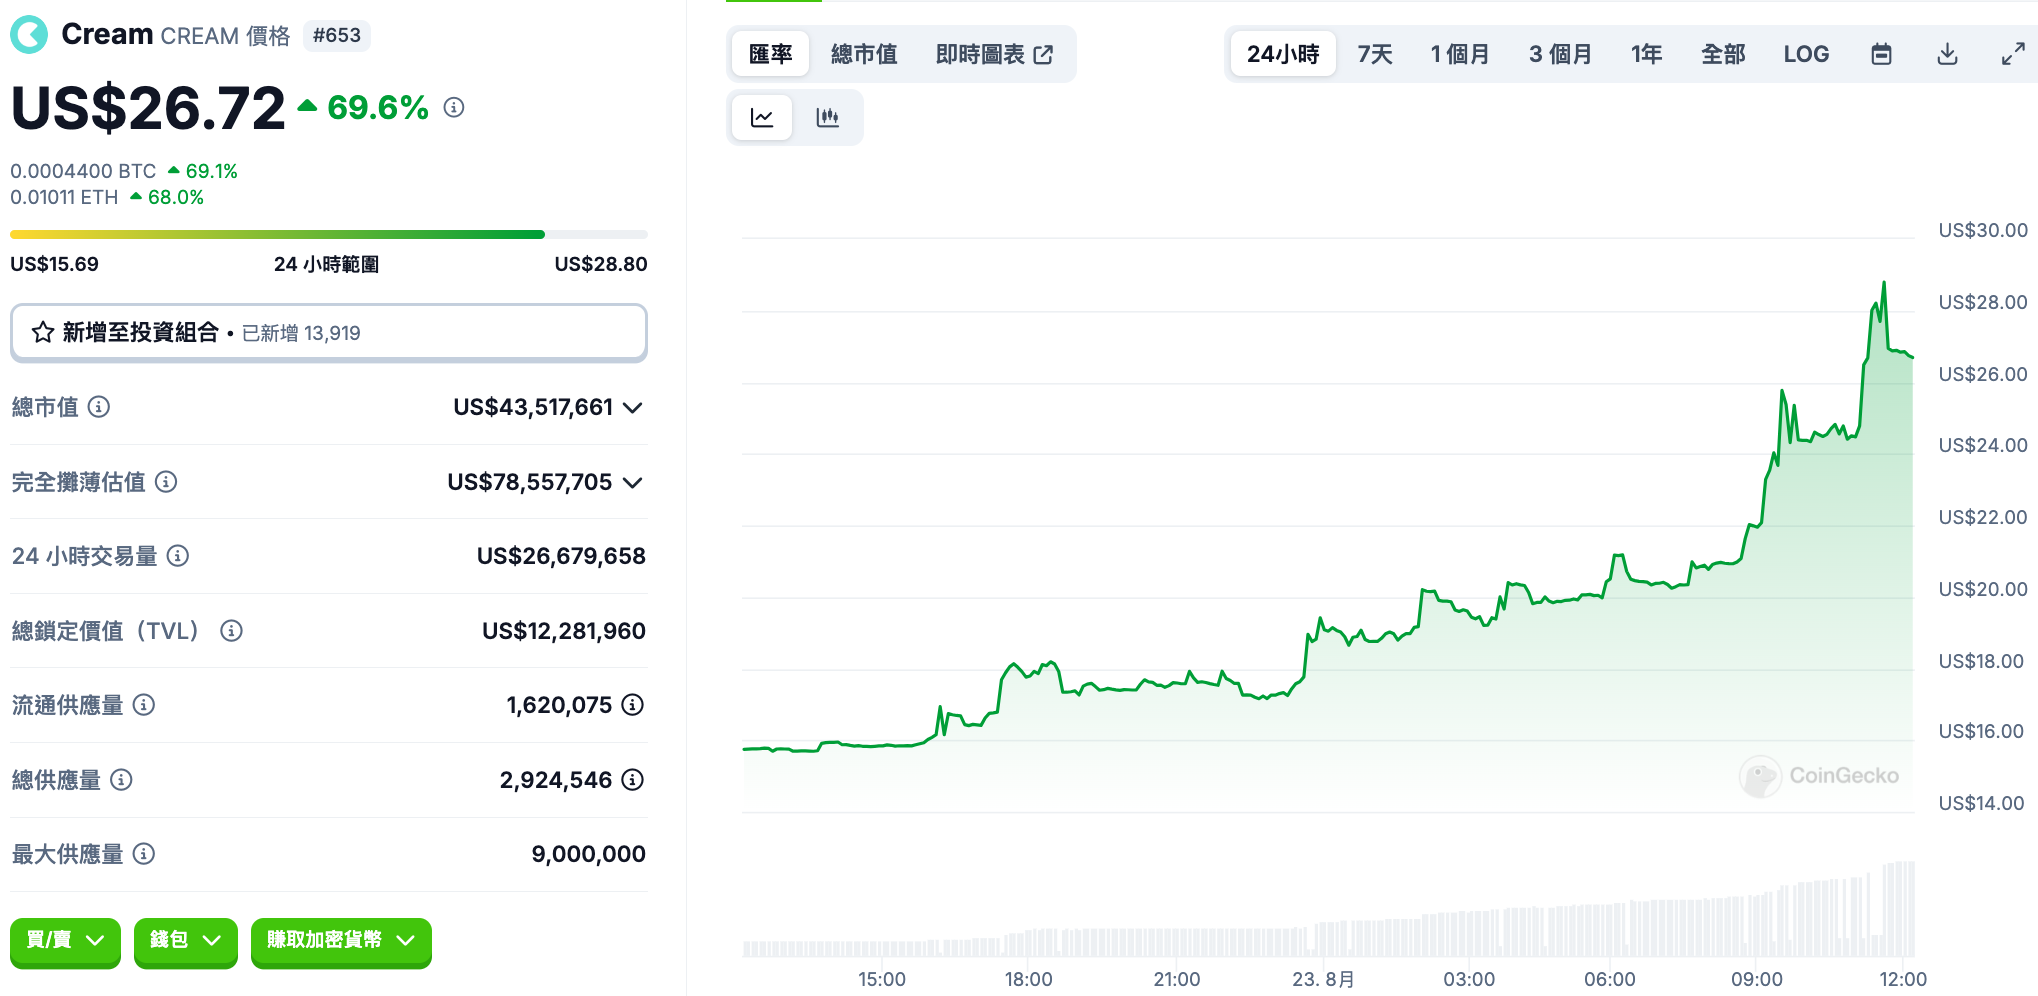This screenshot has width=2038, height=996.
Task: Show info tooltip for 流通供應量 label
Action: pyautogui.click(x=144, y=705)
